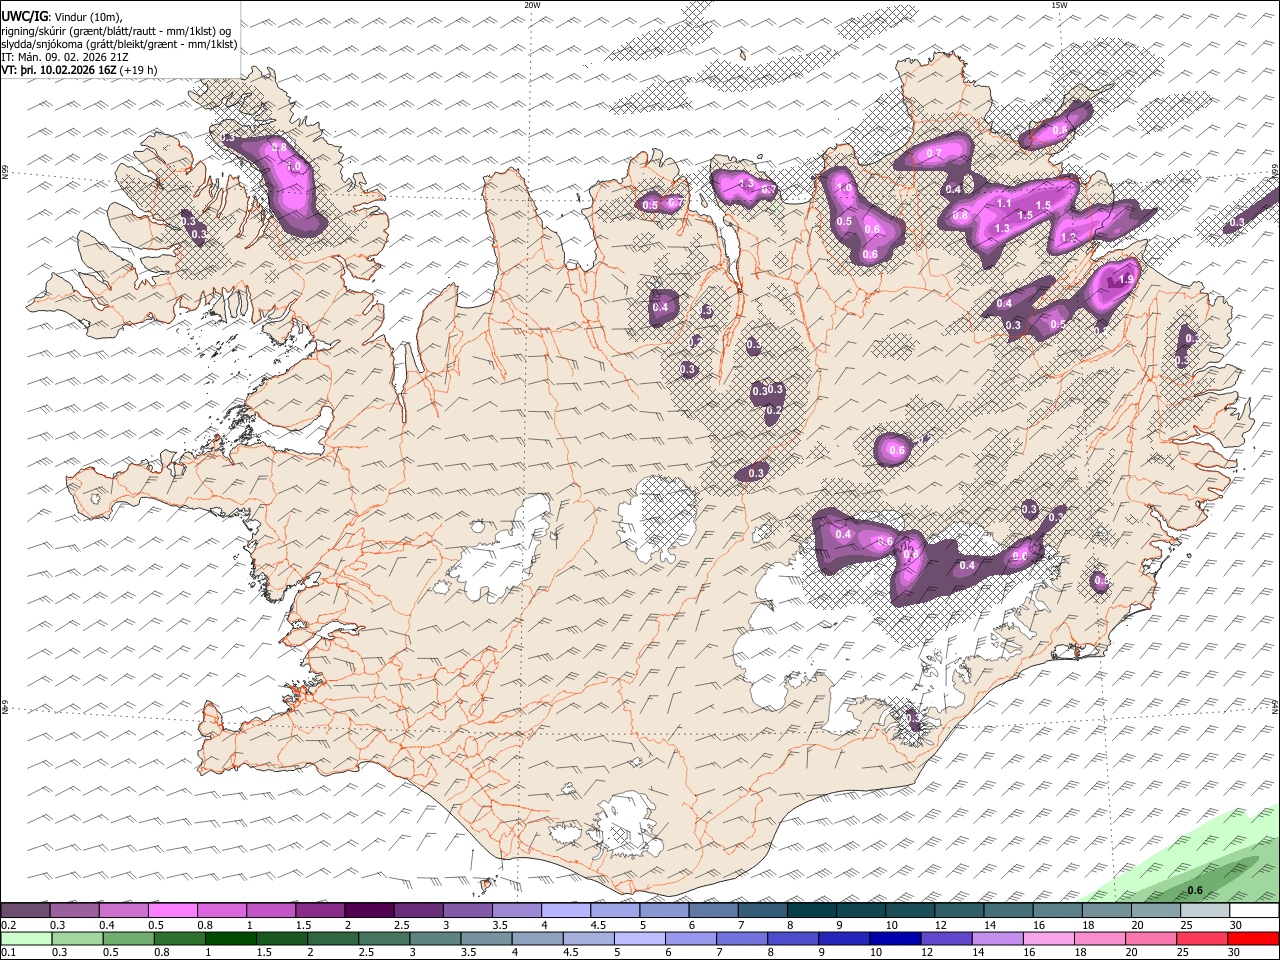1280x960 pixels.
Task: Click the '0.6' value in the green rain area
Action: coord(1194,891)
